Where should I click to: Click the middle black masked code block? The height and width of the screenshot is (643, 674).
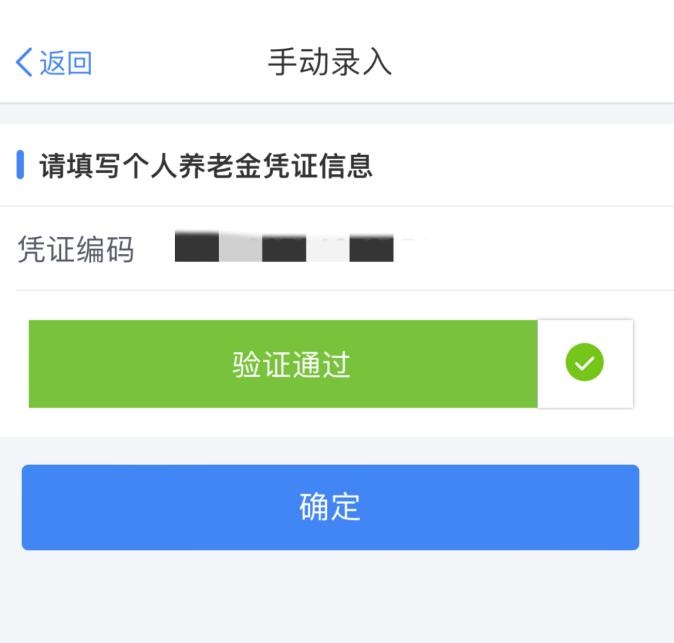coord(284,248)
